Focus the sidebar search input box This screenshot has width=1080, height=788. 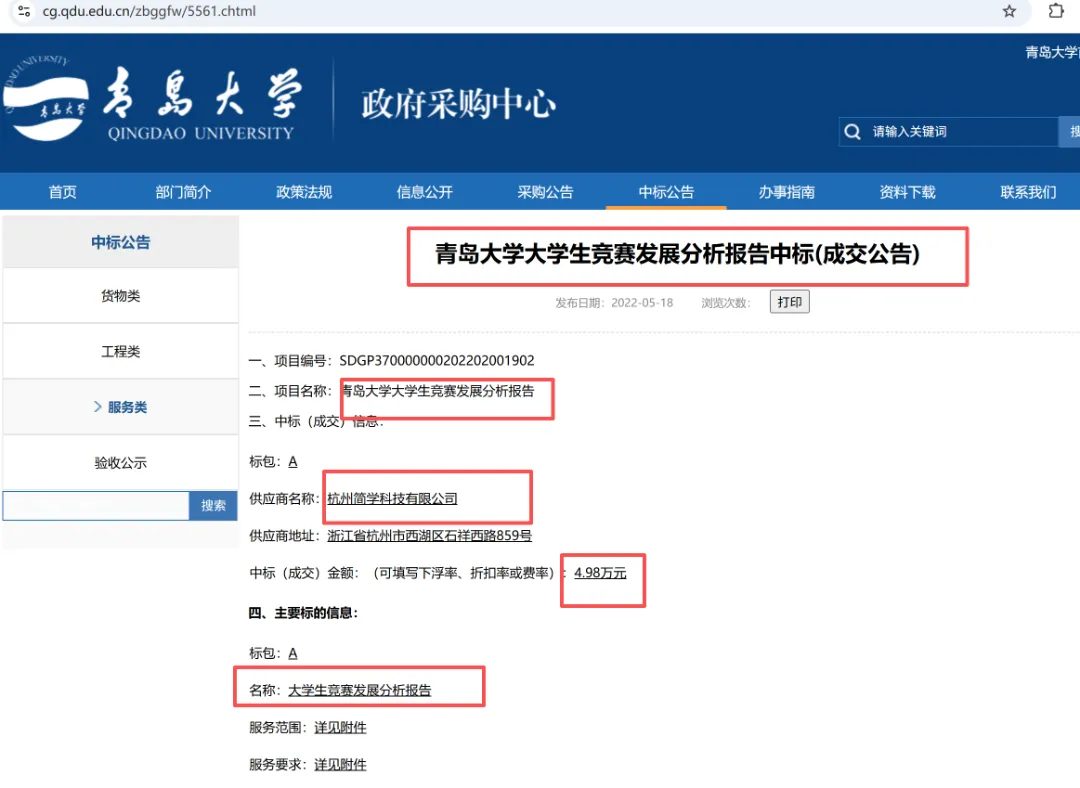96,506
